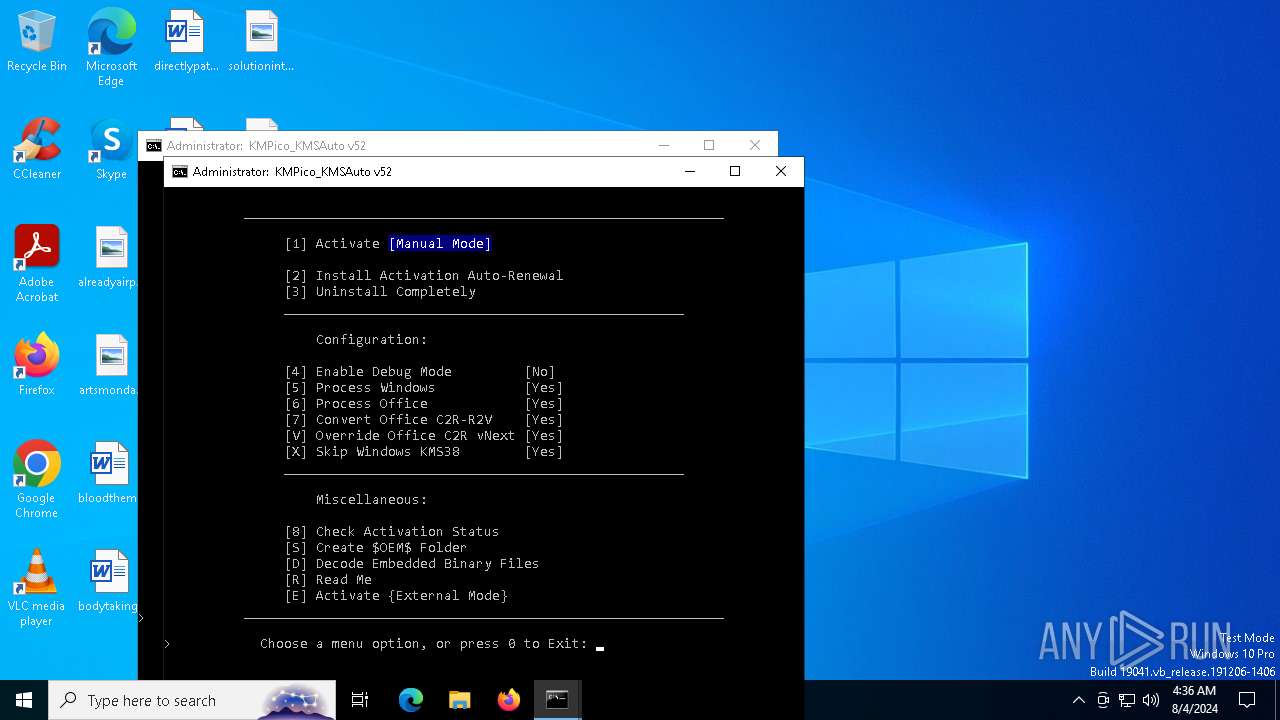Viewport: 1280px width, 720px height.
Task: Click Override Office C2R vNext line
Action: (424, 436)
